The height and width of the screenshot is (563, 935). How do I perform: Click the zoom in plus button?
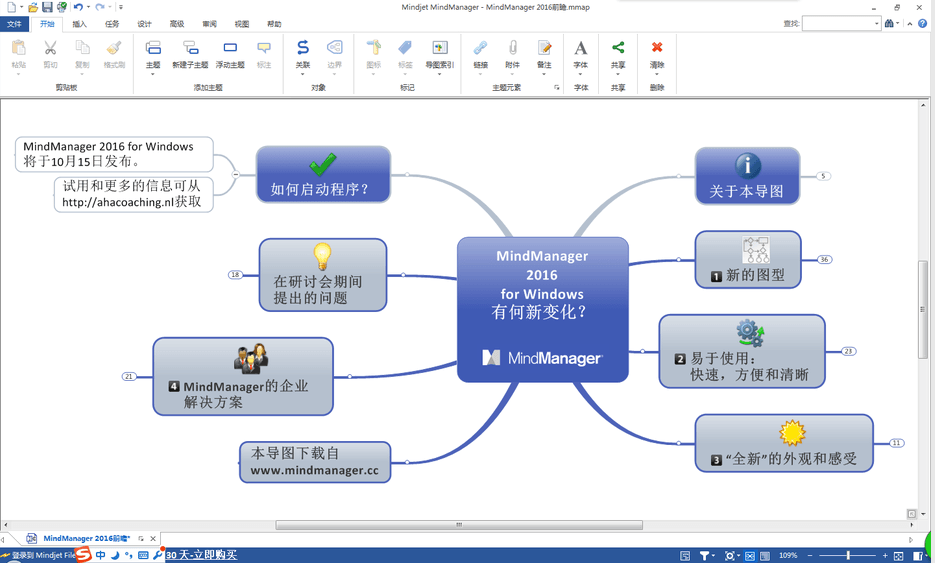[x=885, y=555]
